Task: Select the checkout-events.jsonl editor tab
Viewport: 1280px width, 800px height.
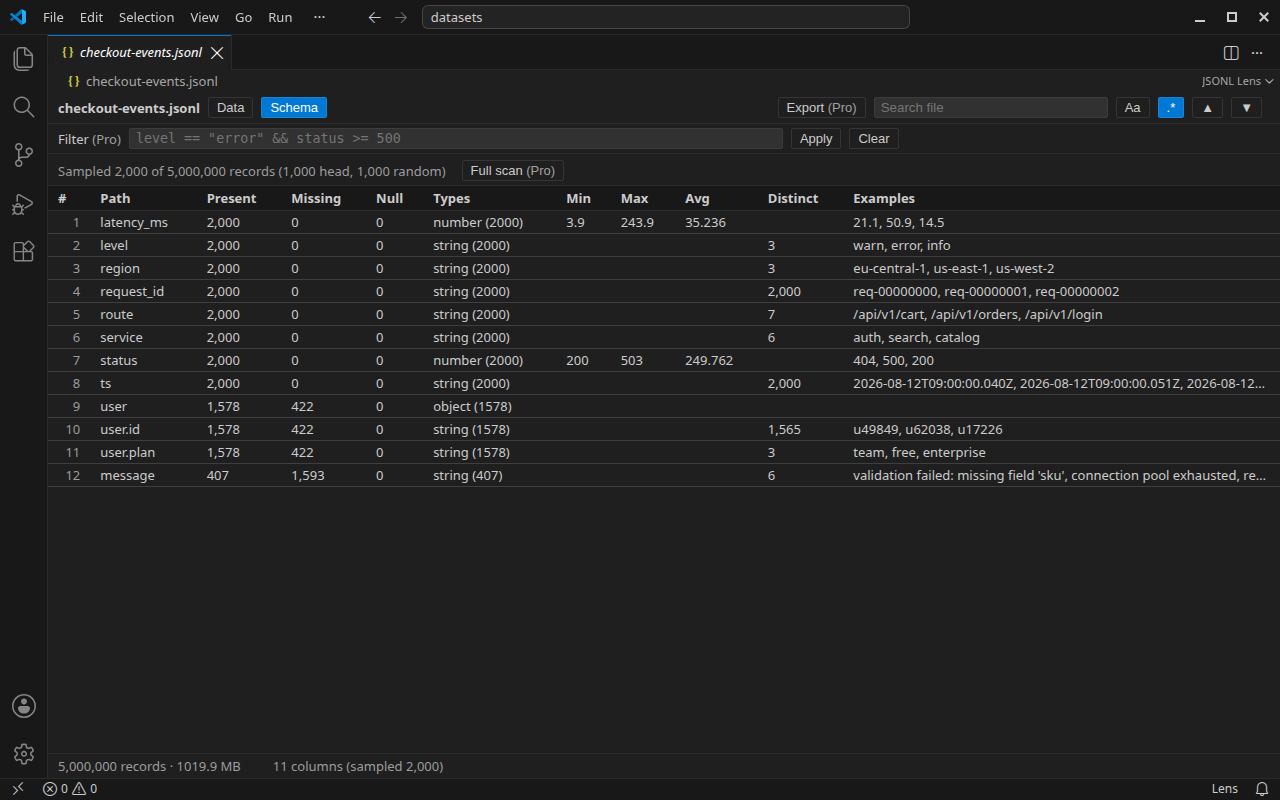Action: pyautogui.click(x=140, y=53)
